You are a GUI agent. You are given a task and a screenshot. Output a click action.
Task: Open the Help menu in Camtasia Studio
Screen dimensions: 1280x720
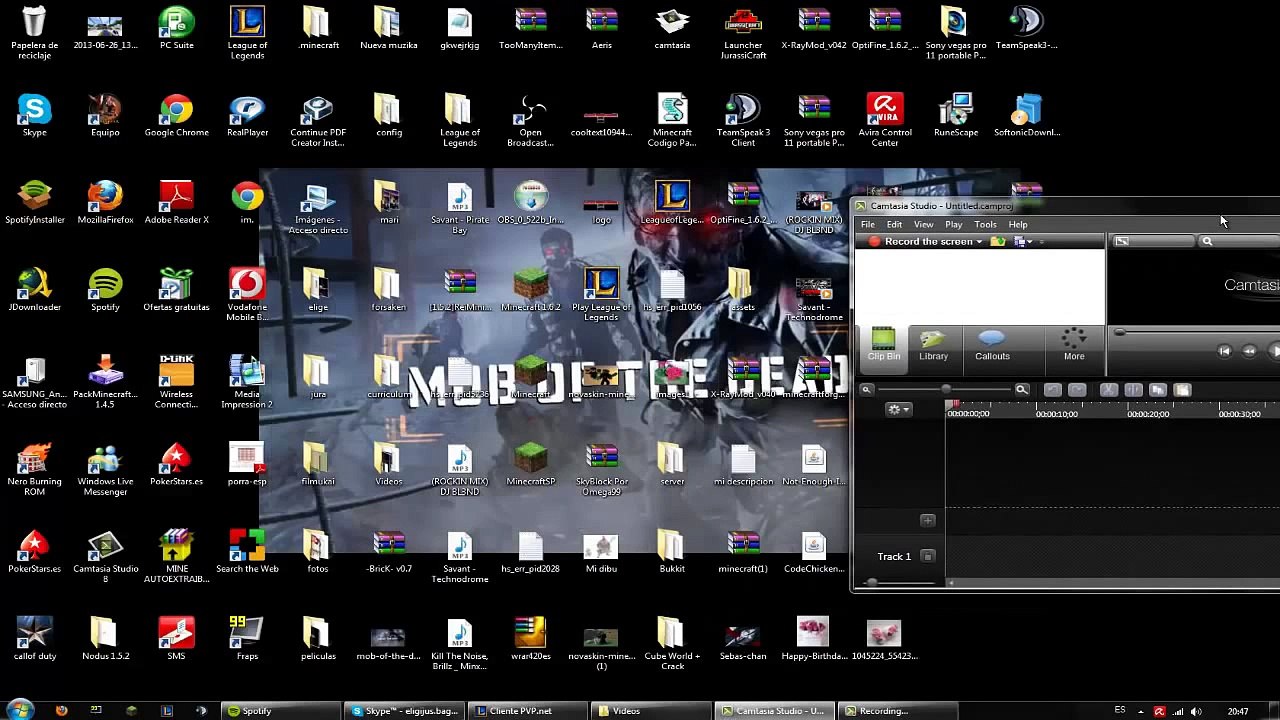[1017, 224]
